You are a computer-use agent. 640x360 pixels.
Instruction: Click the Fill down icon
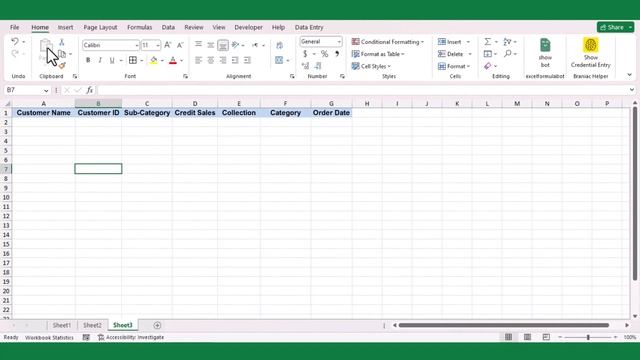pos(487,53)
